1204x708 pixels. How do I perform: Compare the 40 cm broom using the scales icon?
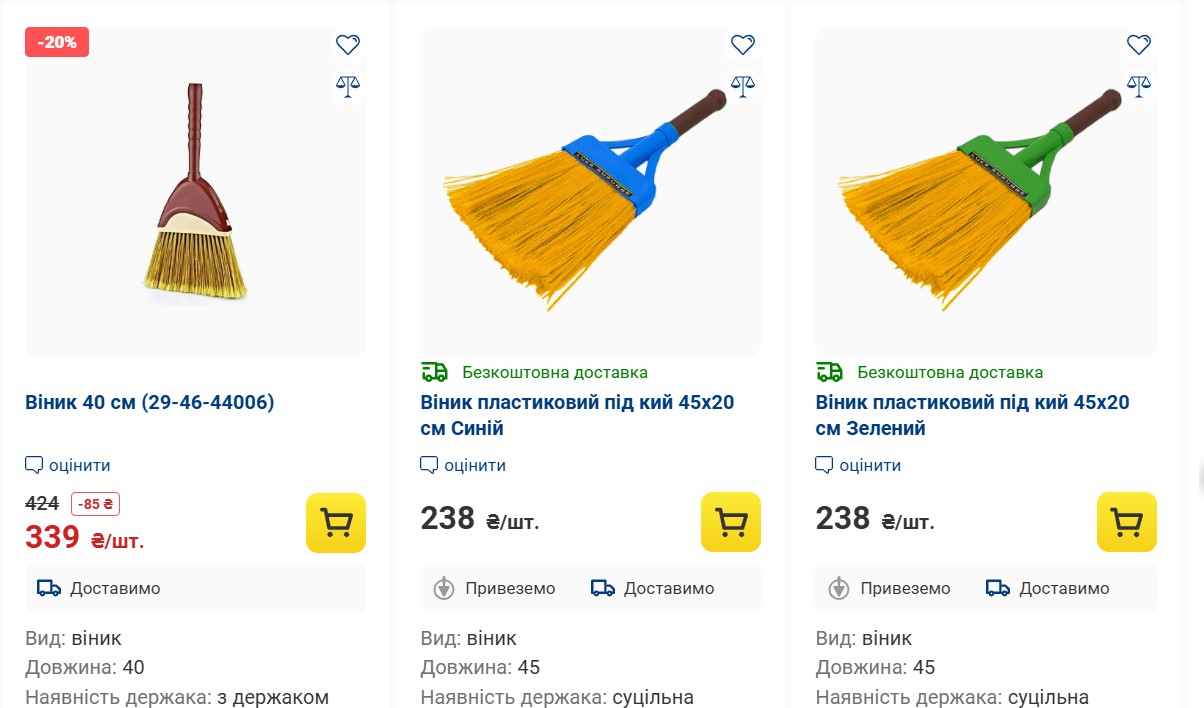(347, 86)
